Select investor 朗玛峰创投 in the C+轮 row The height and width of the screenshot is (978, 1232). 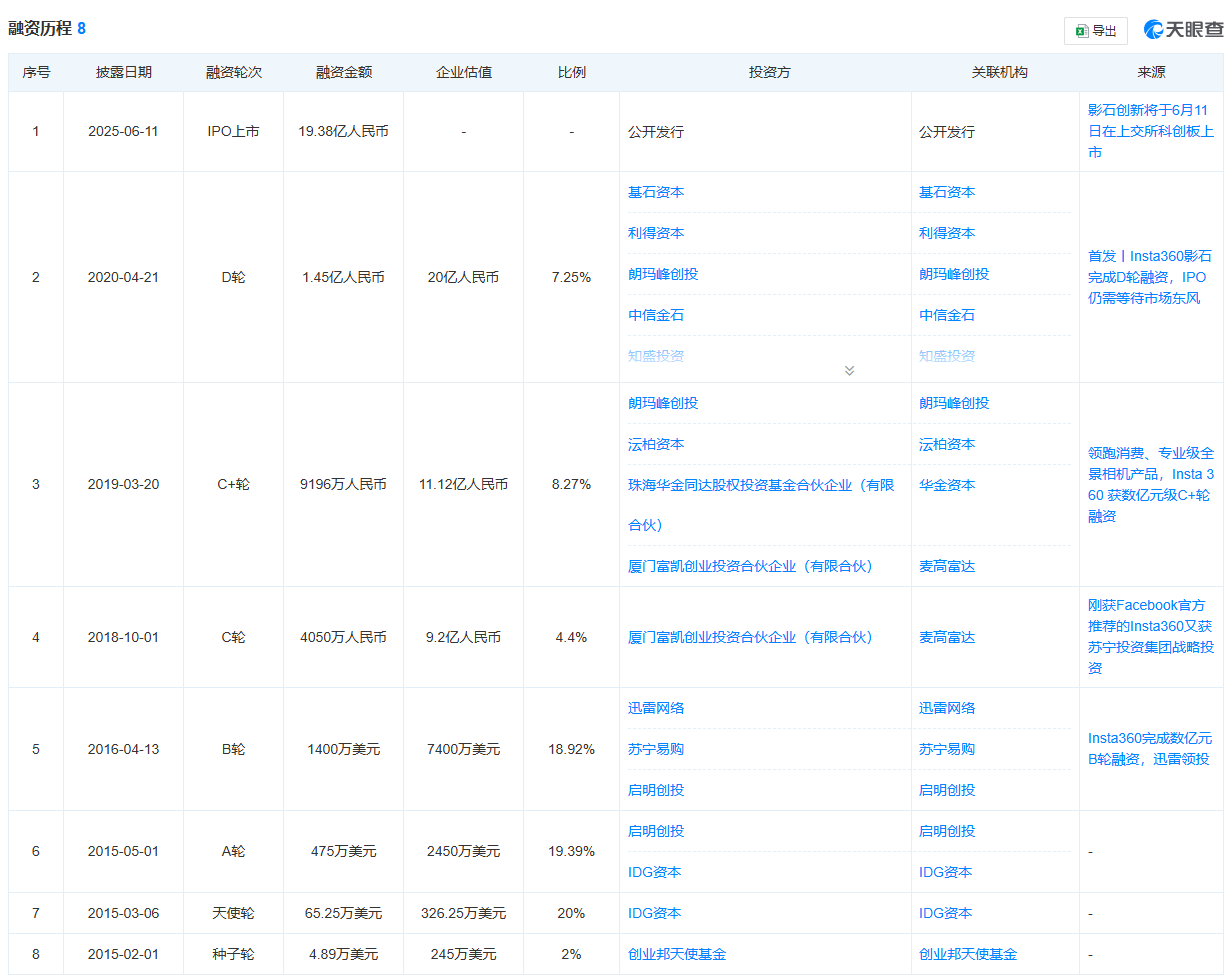[x=663, y=403]
